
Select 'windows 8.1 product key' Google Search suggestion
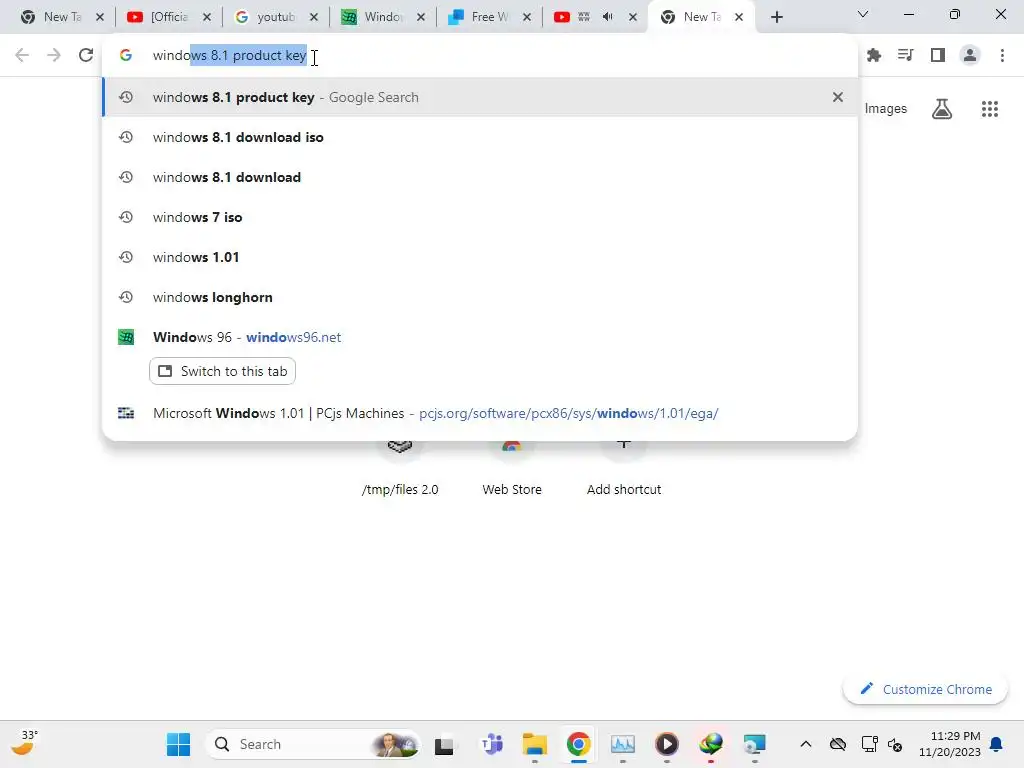(480, 97)
